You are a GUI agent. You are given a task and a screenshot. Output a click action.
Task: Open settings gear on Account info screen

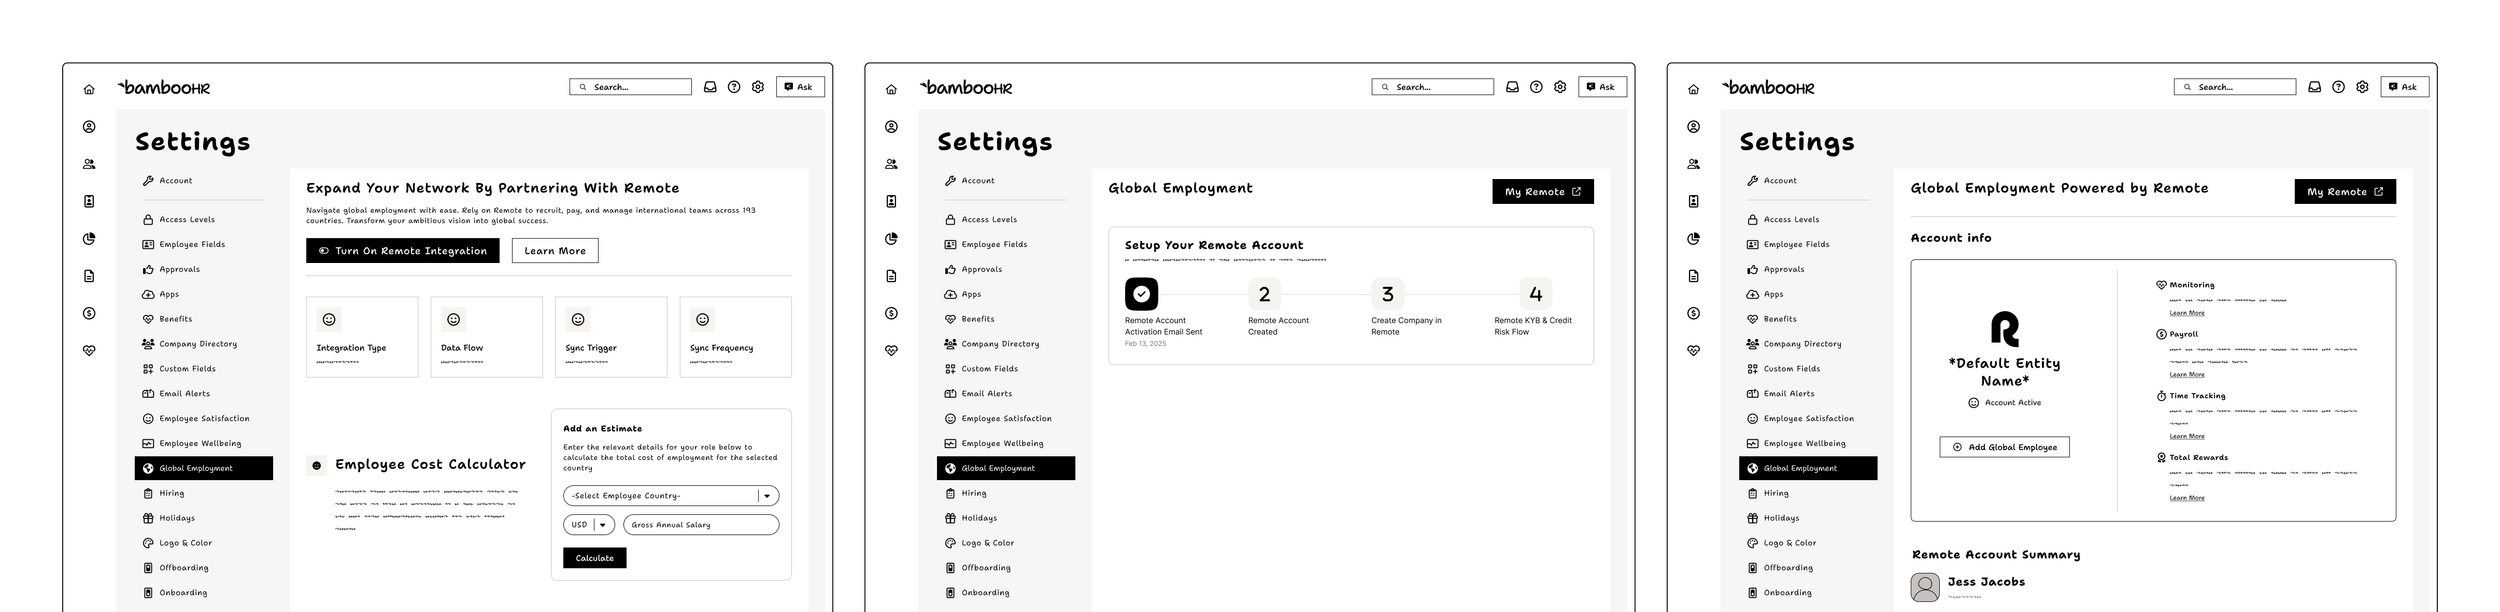[x=2362, y=87]
